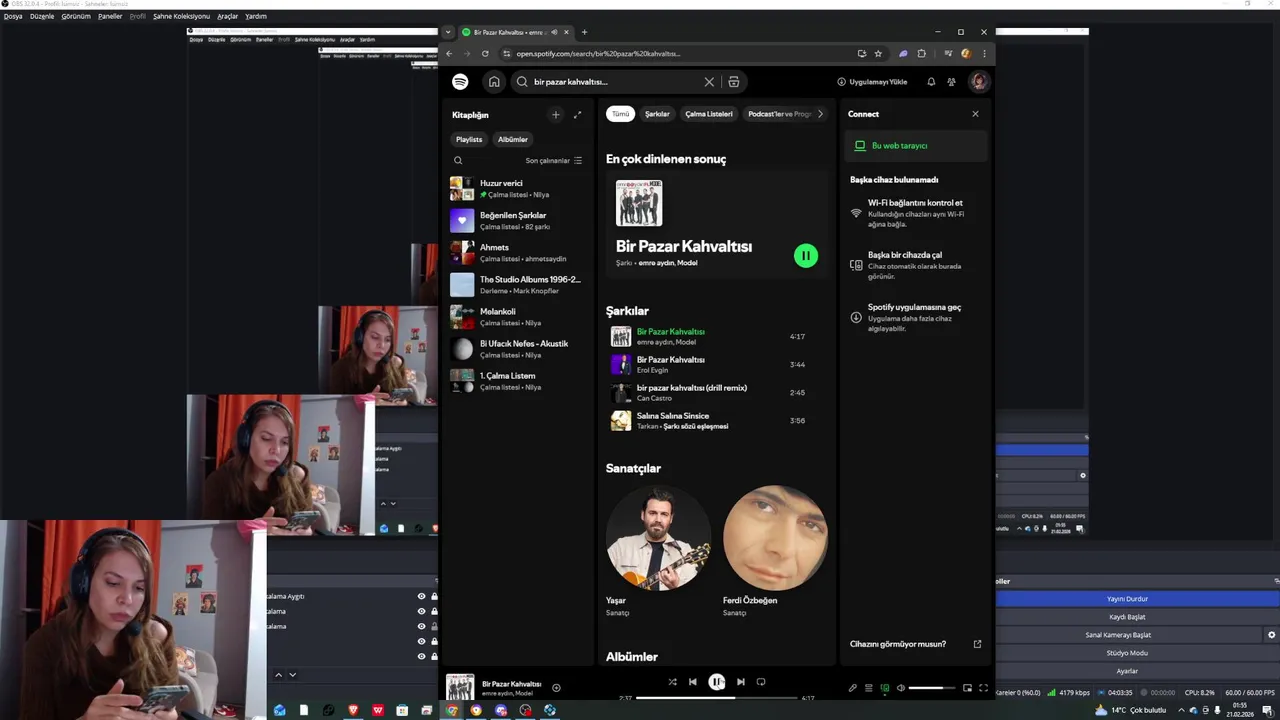Viewport: 1280px width, 720px height.
Task: Open the weather widget showing 14°C
Action: click(x=1130, y=710)
